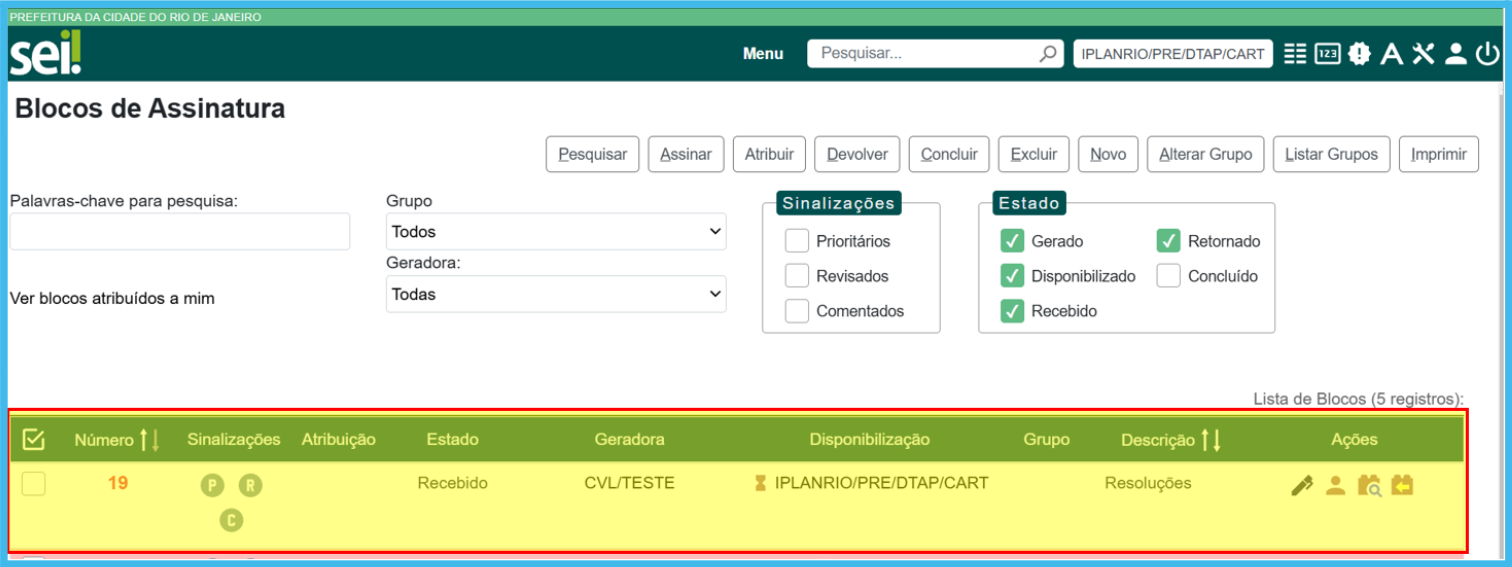The width and height of the screenshot is (1512, 567).
Task: Check the Concluído state checkbox
Action: [1169, 276]
